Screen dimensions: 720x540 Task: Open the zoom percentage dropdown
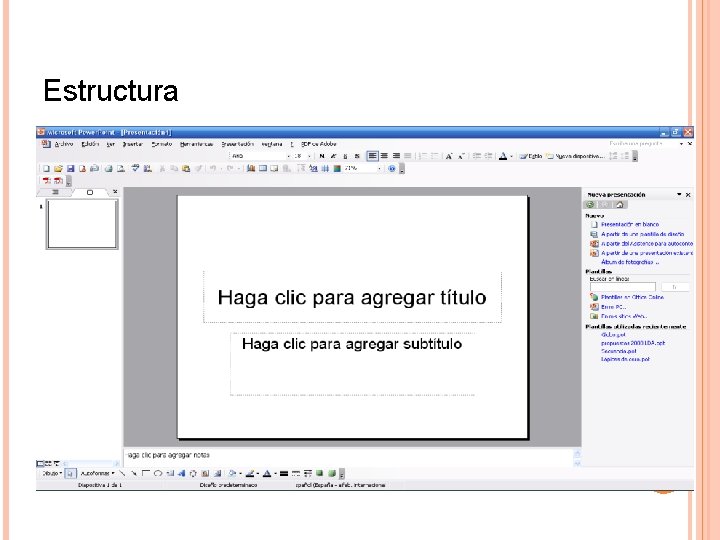pos(379,169)
